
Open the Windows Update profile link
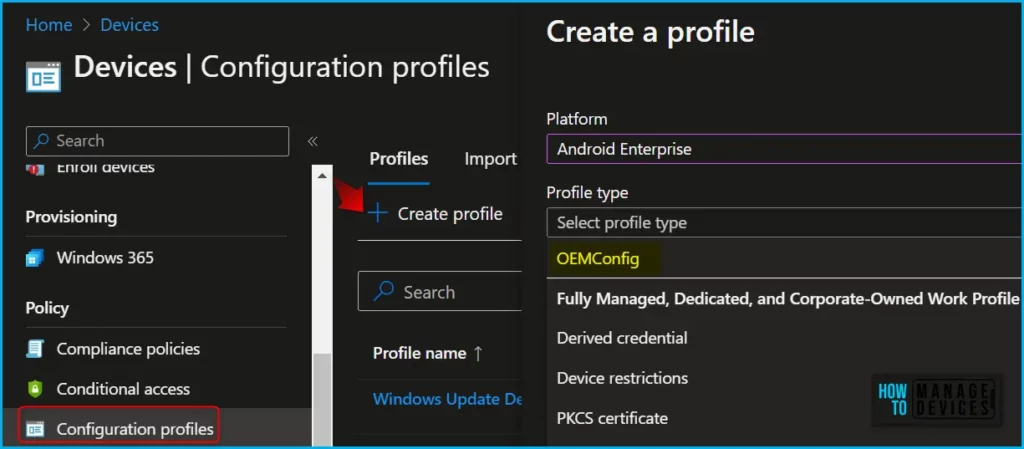click(x=447, y=399)
